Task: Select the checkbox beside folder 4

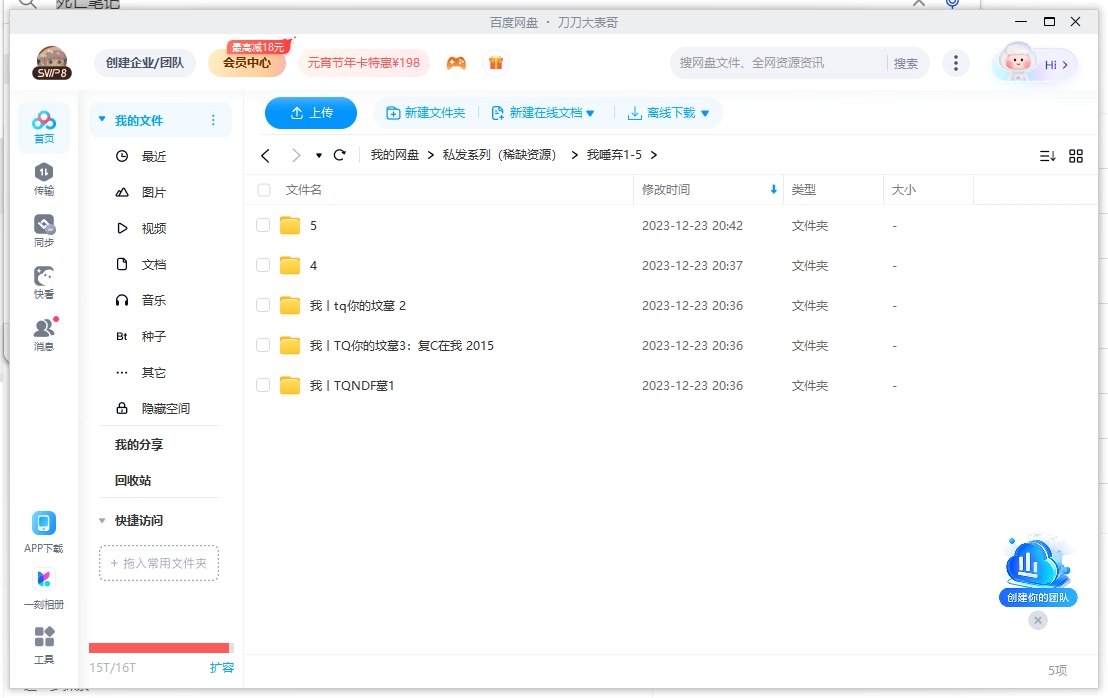Action: tap(262, 265)
